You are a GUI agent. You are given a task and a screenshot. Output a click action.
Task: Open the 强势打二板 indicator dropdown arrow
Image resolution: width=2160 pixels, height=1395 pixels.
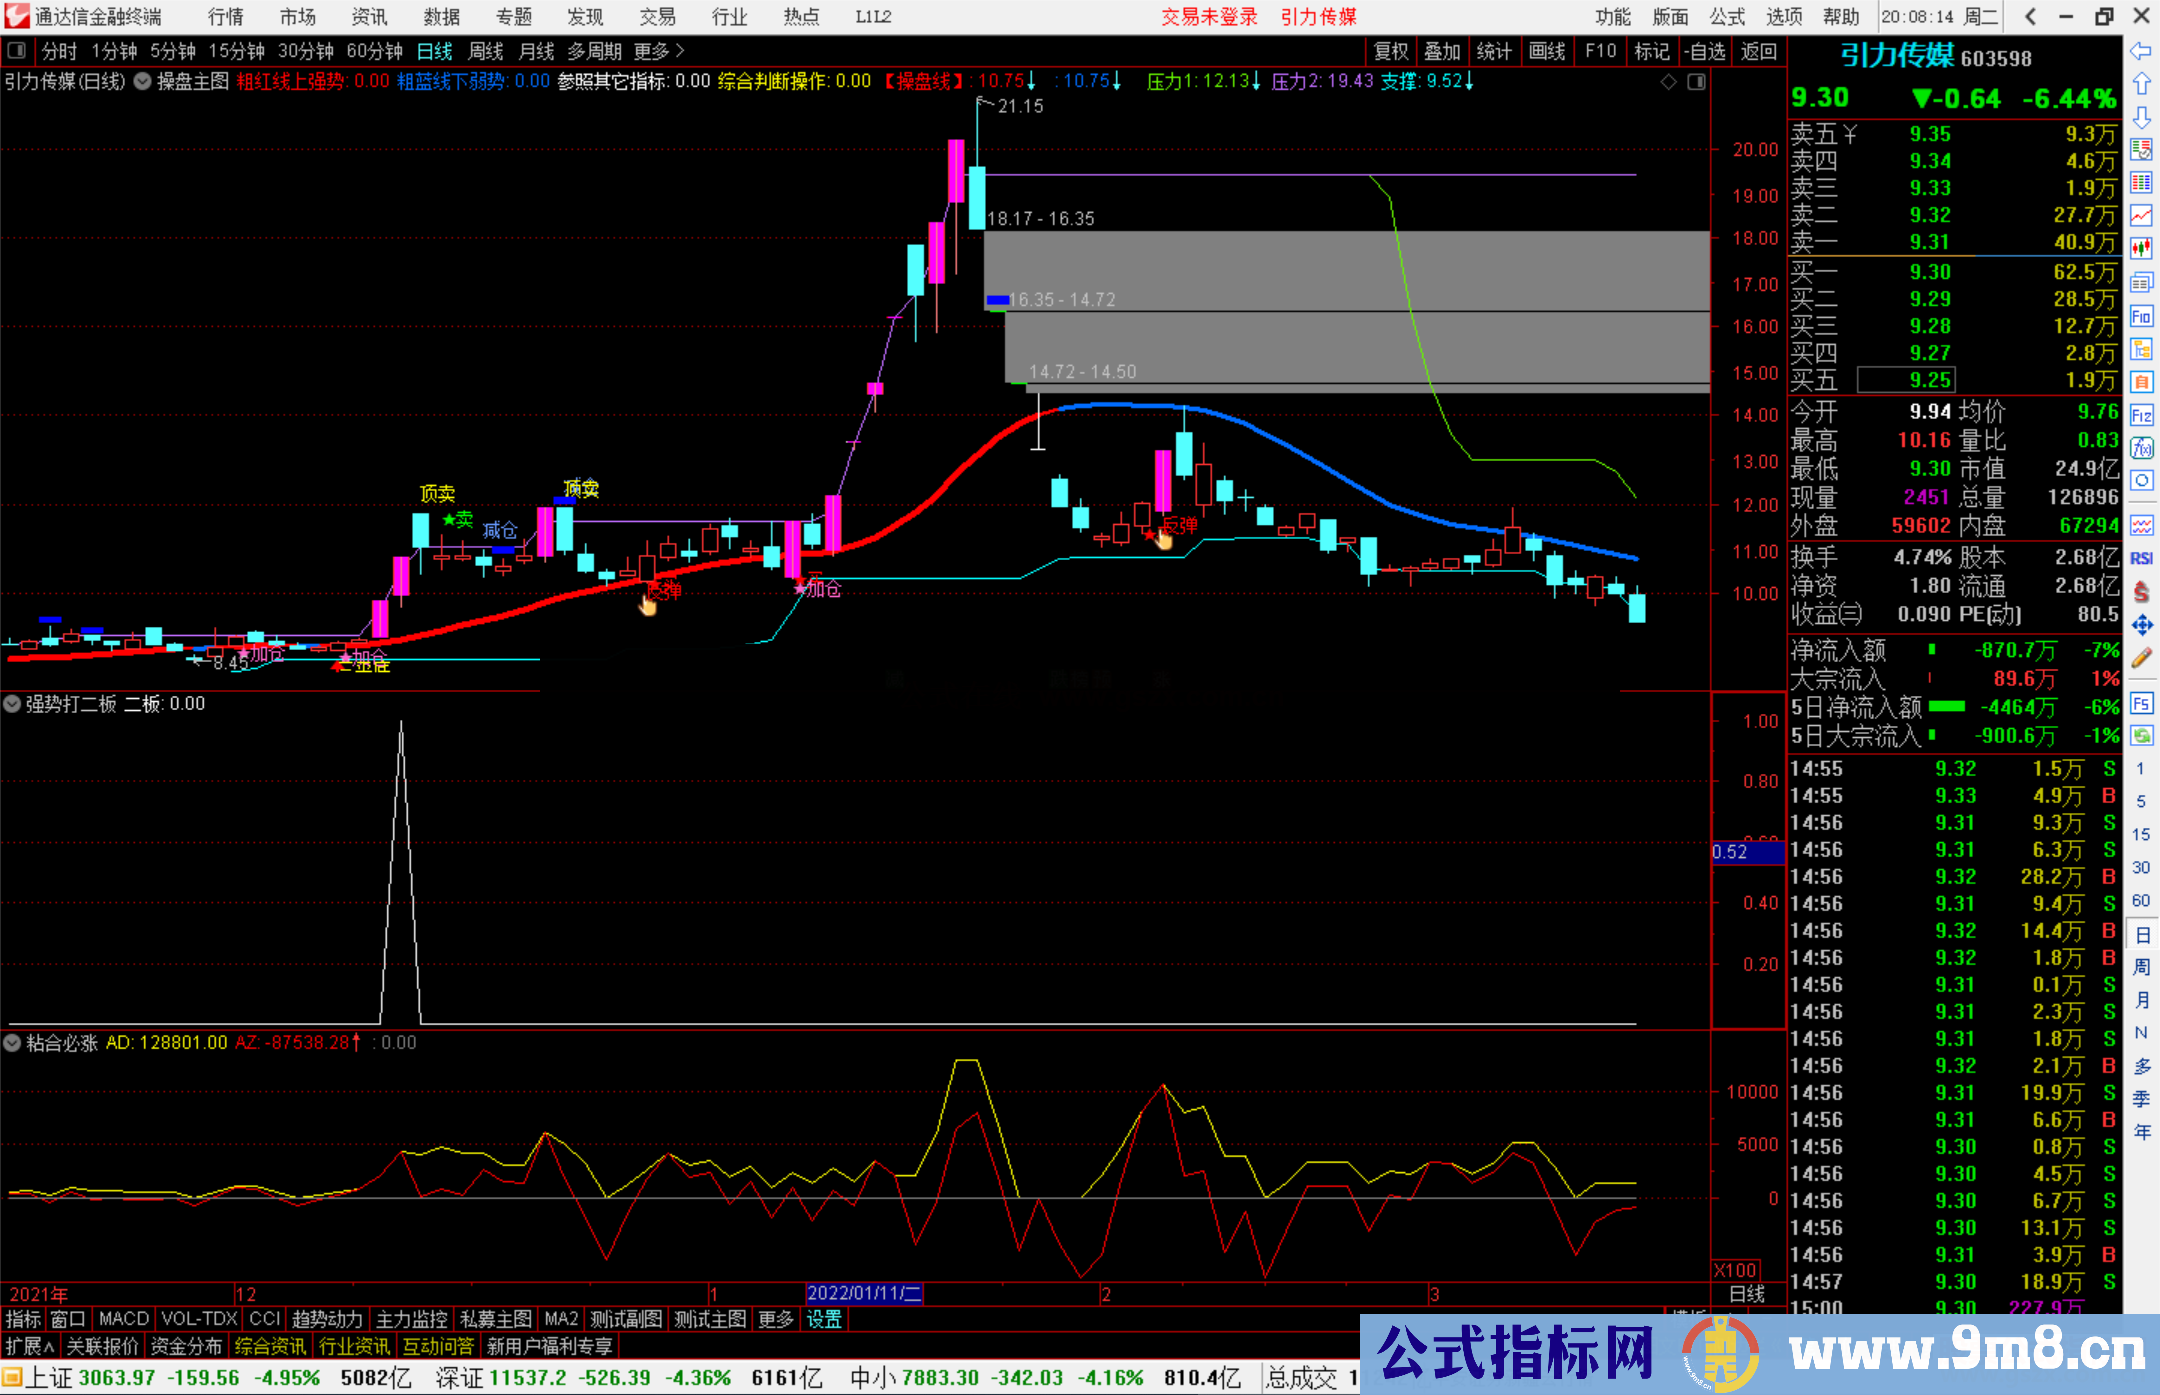pos(12,704)
